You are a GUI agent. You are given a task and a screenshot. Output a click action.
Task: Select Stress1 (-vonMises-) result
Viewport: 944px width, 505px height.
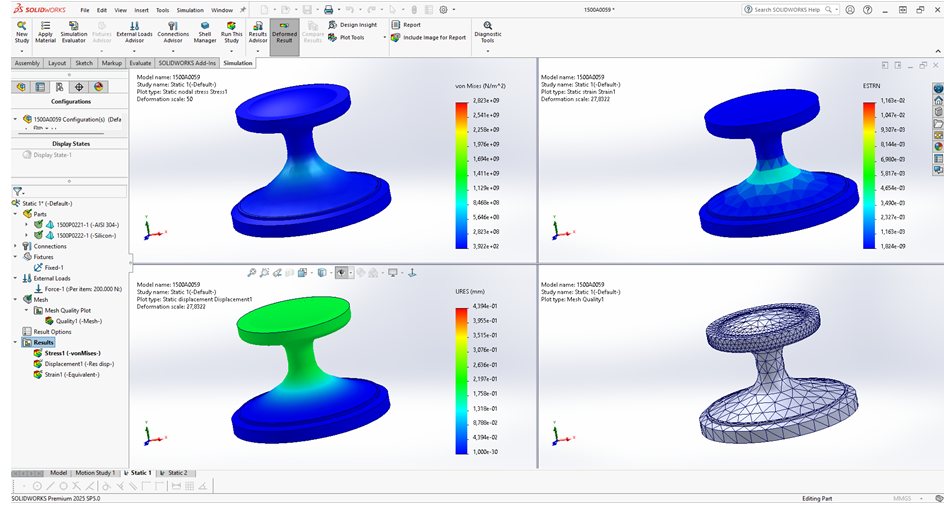(67, 353)
